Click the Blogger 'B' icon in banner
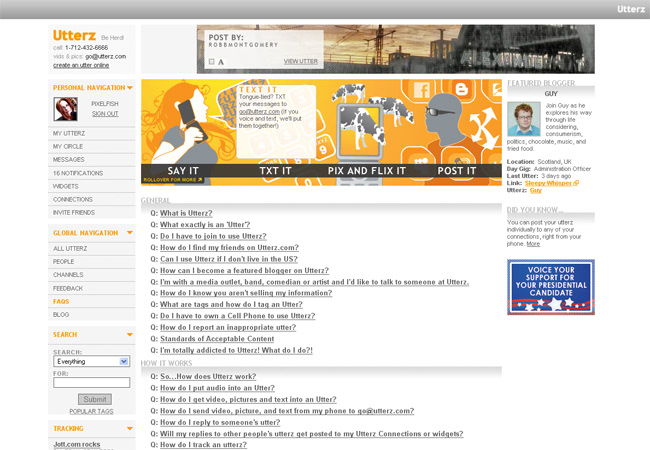The width and height of the screenshot is (650, 450). [461, 89]
